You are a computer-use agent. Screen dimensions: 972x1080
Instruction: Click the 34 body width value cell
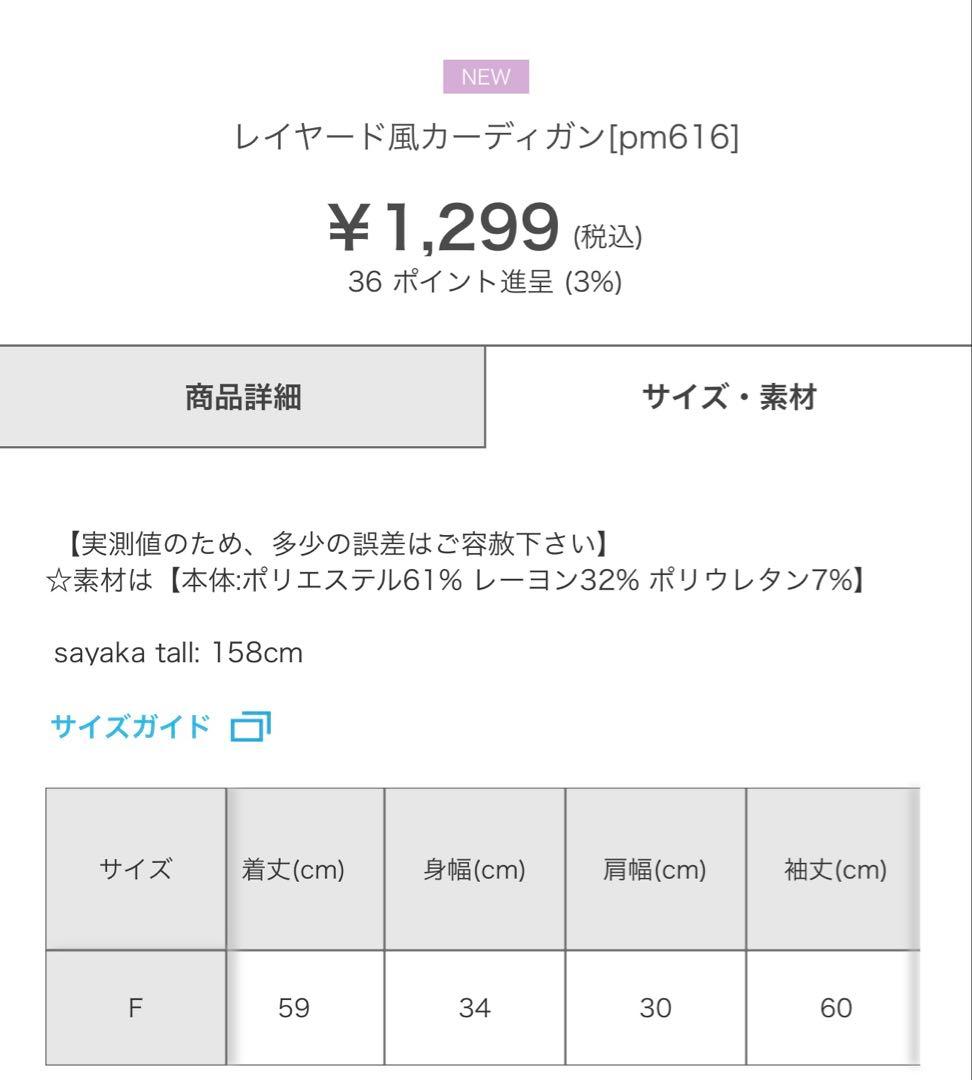[475, 1008]
